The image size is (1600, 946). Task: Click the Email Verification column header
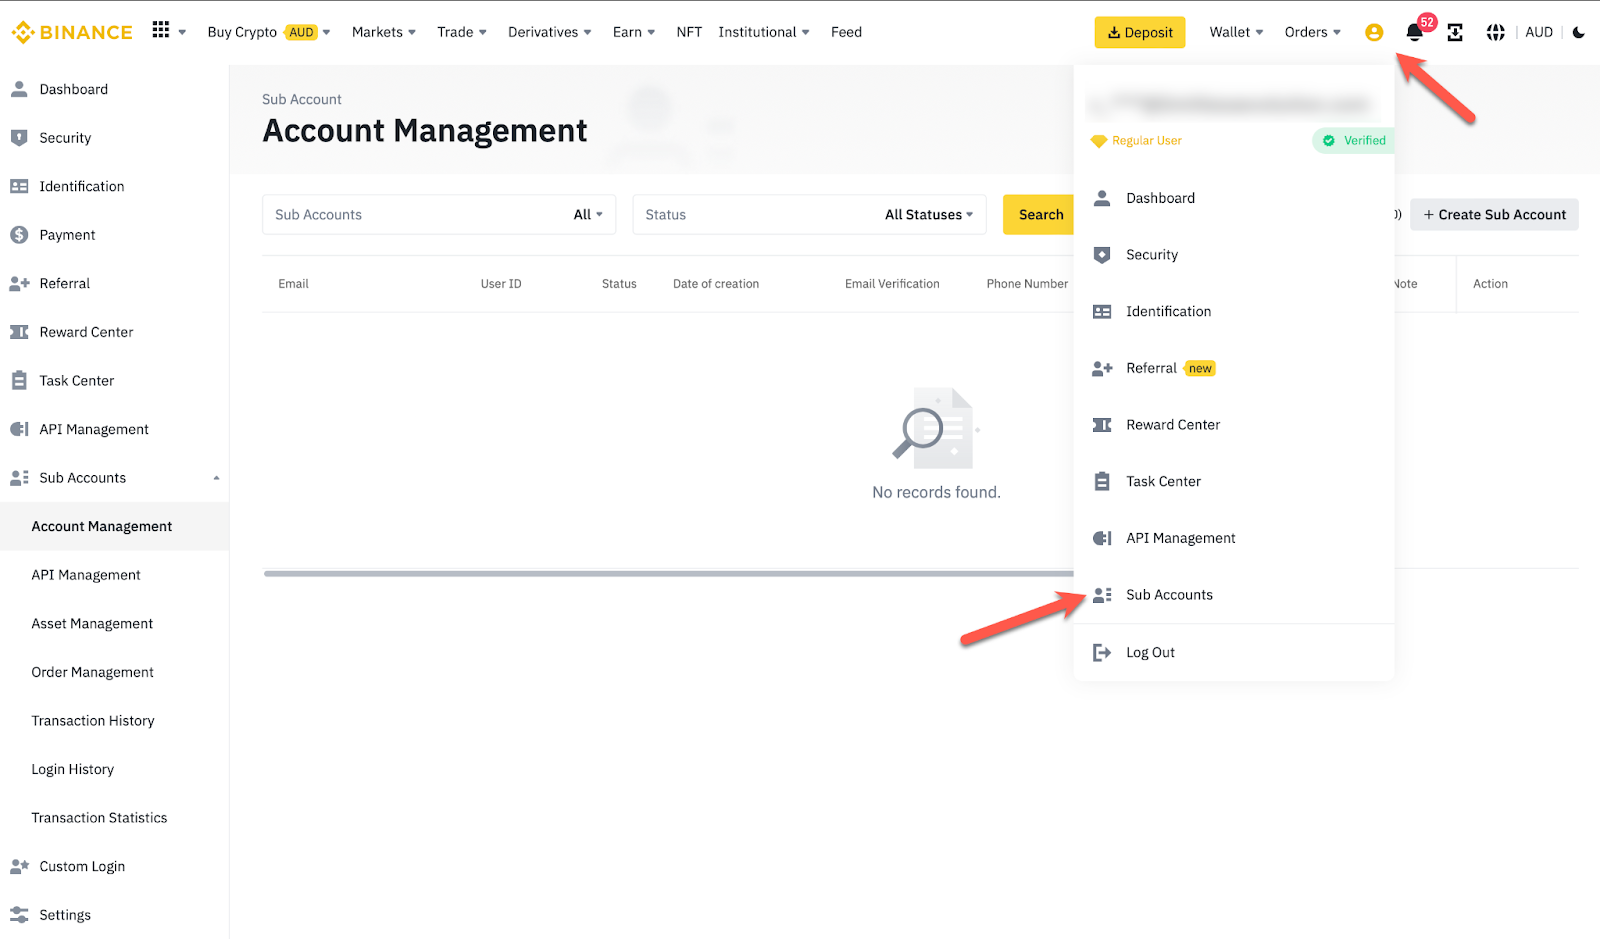coord(892,284)
